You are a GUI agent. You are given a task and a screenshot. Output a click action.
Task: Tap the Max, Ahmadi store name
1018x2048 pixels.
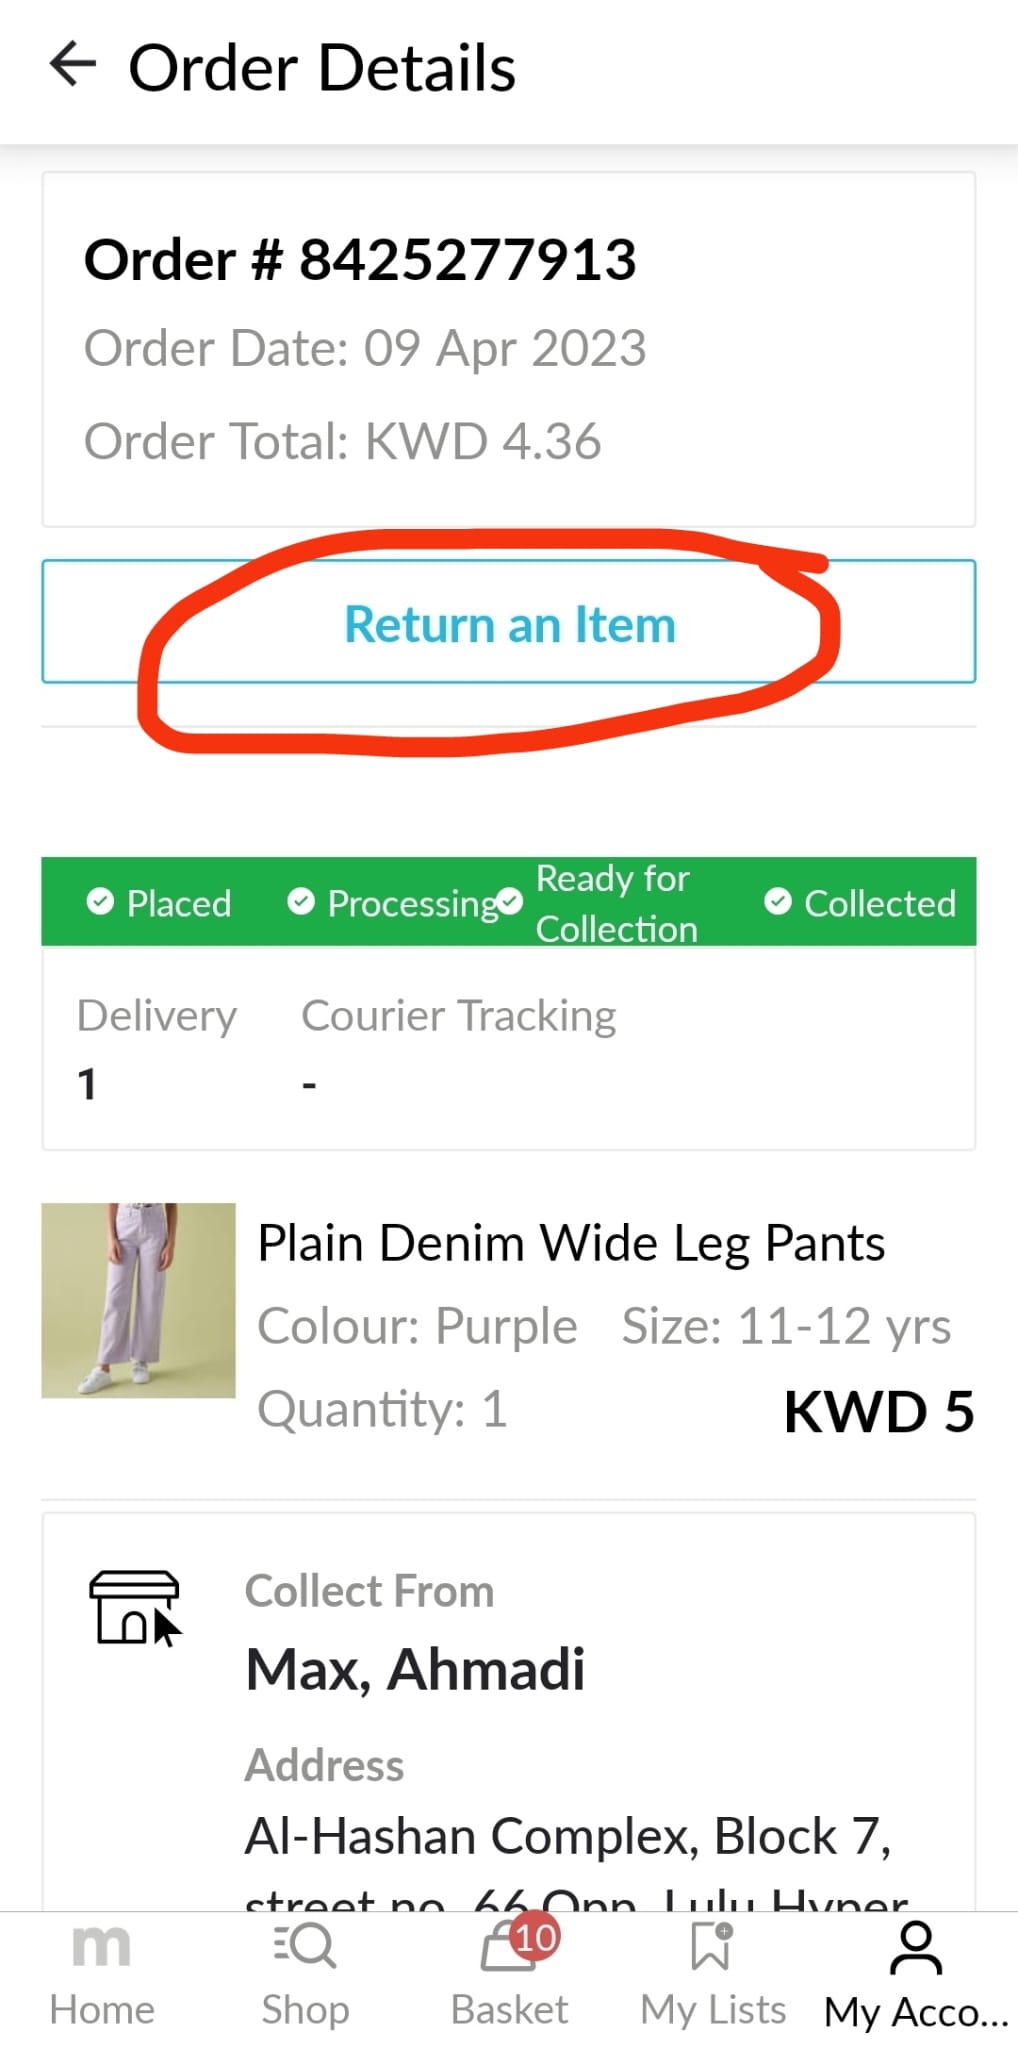tap(415, 1669)
